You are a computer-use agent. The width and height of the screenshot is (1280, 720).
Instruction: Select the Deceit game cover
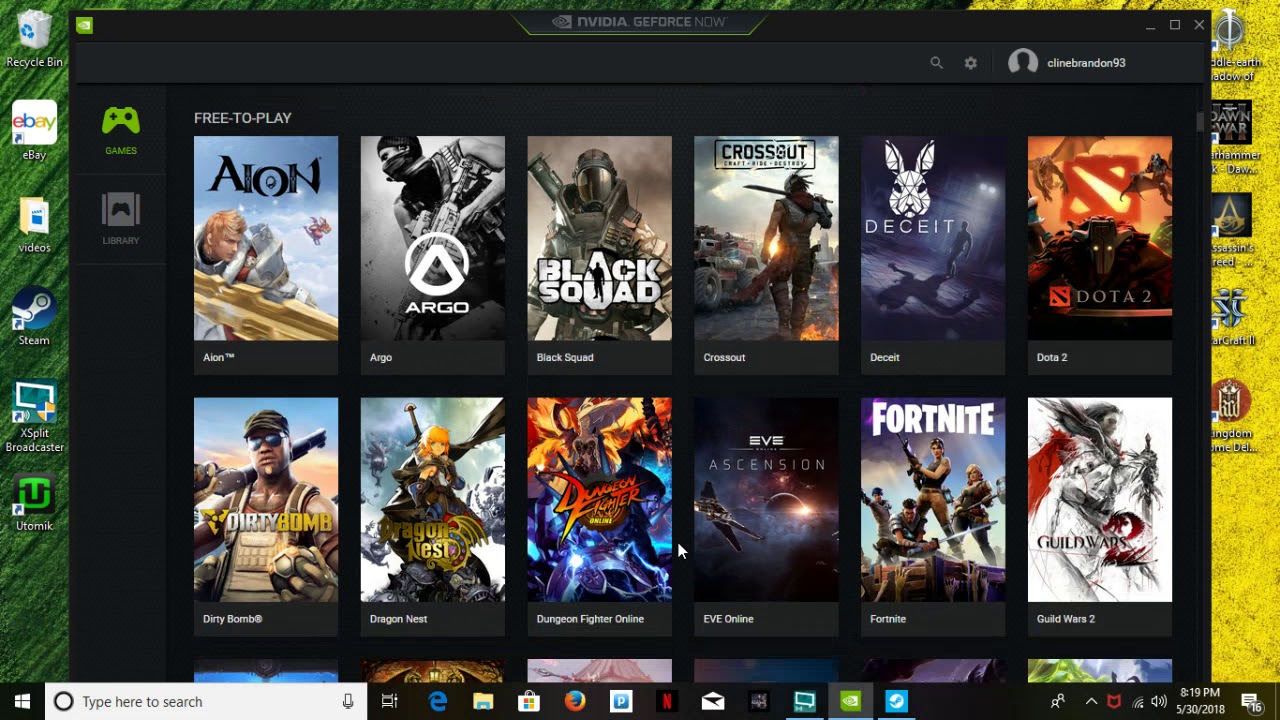(933, 239)
